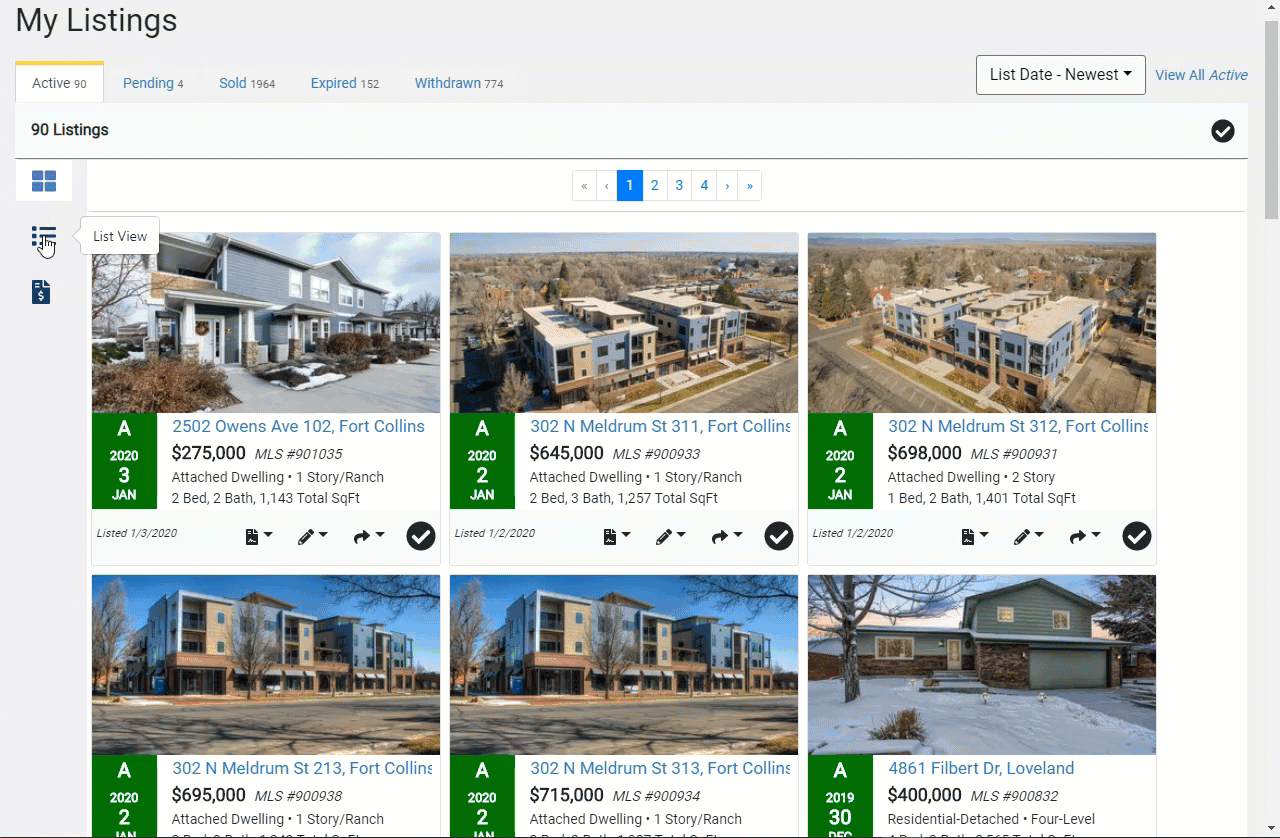Switch to grid view icon

point(44,181)
